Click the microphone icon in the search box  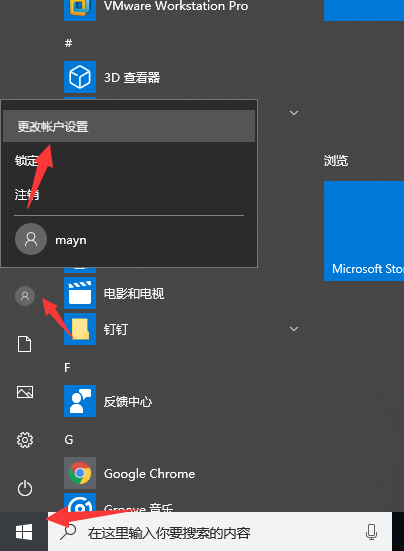pos(371,532)
